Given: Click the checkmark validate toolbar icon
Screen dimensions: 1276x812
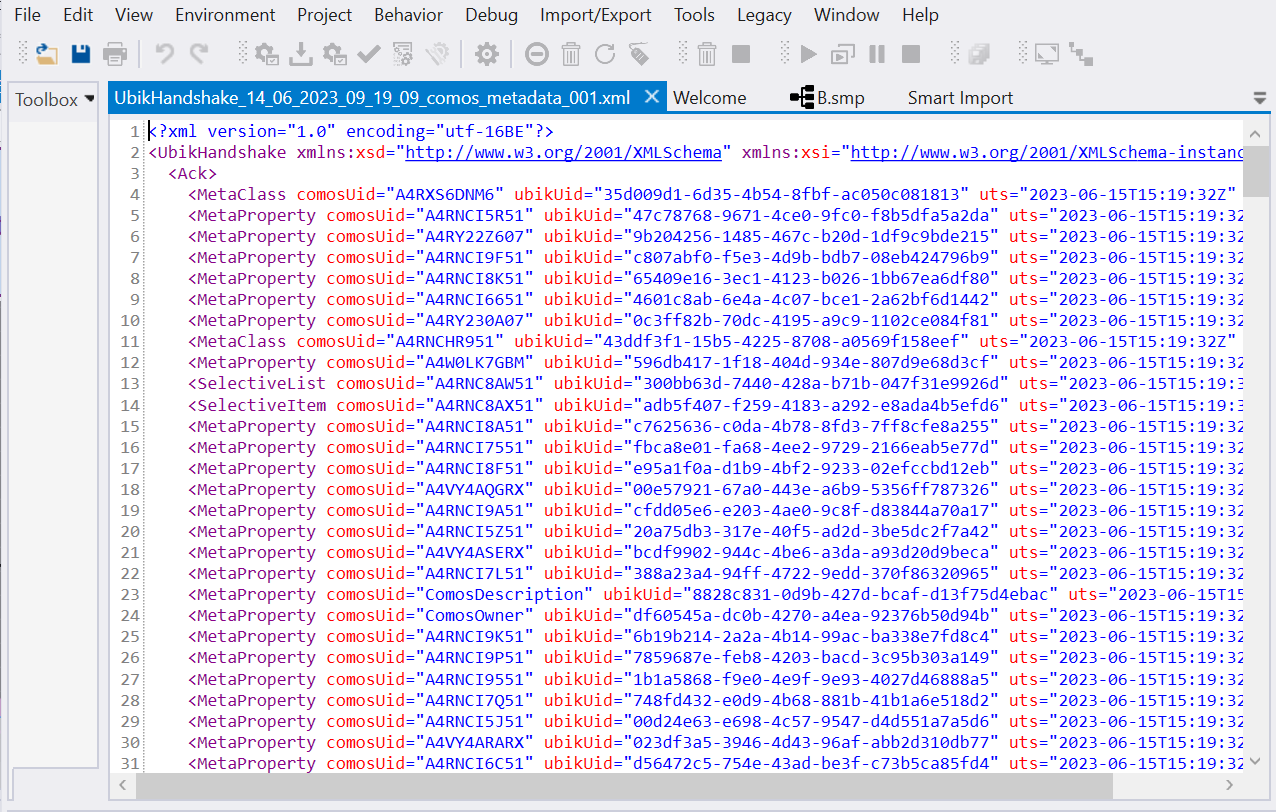Looking at the screenshot, I should coord(368,54).
